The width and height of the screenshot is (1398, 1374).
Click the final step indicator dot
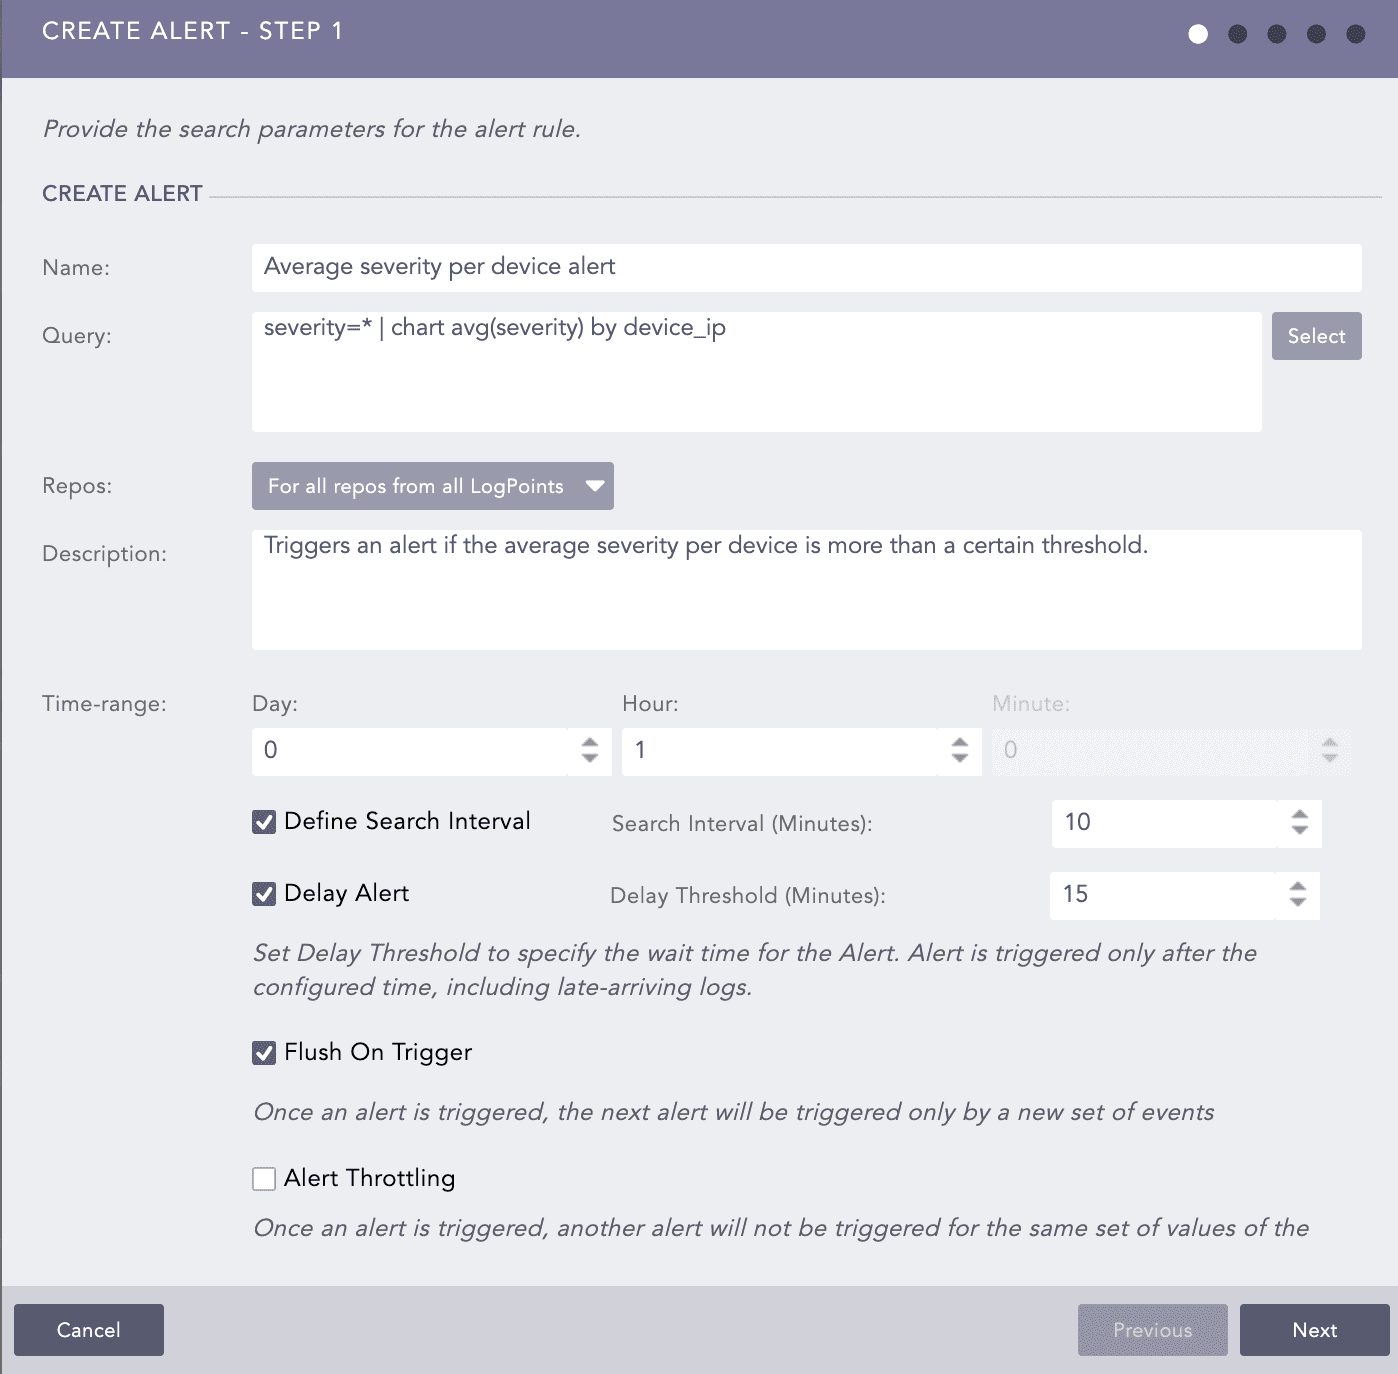point(1355,32)
